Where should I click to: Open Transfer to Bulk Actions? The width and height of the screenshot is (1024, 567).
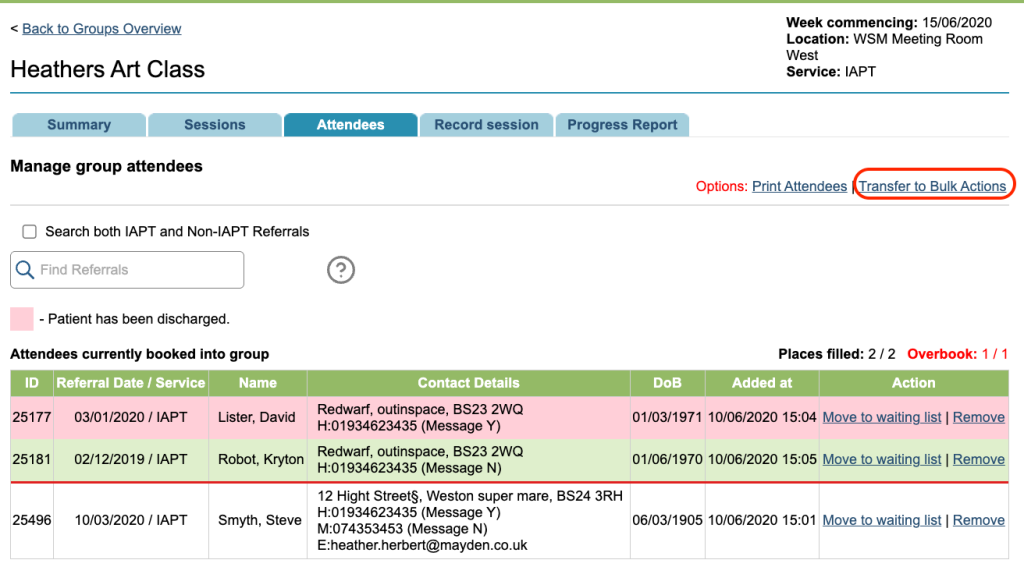(x=932, y=186)
